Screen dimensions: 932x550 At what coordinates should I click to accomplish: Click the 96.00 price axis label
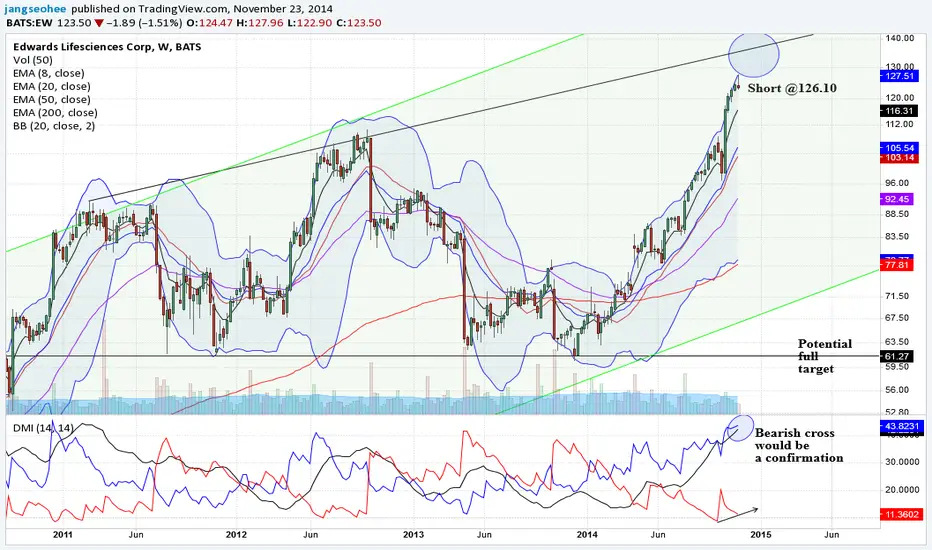tap(897, 183)
